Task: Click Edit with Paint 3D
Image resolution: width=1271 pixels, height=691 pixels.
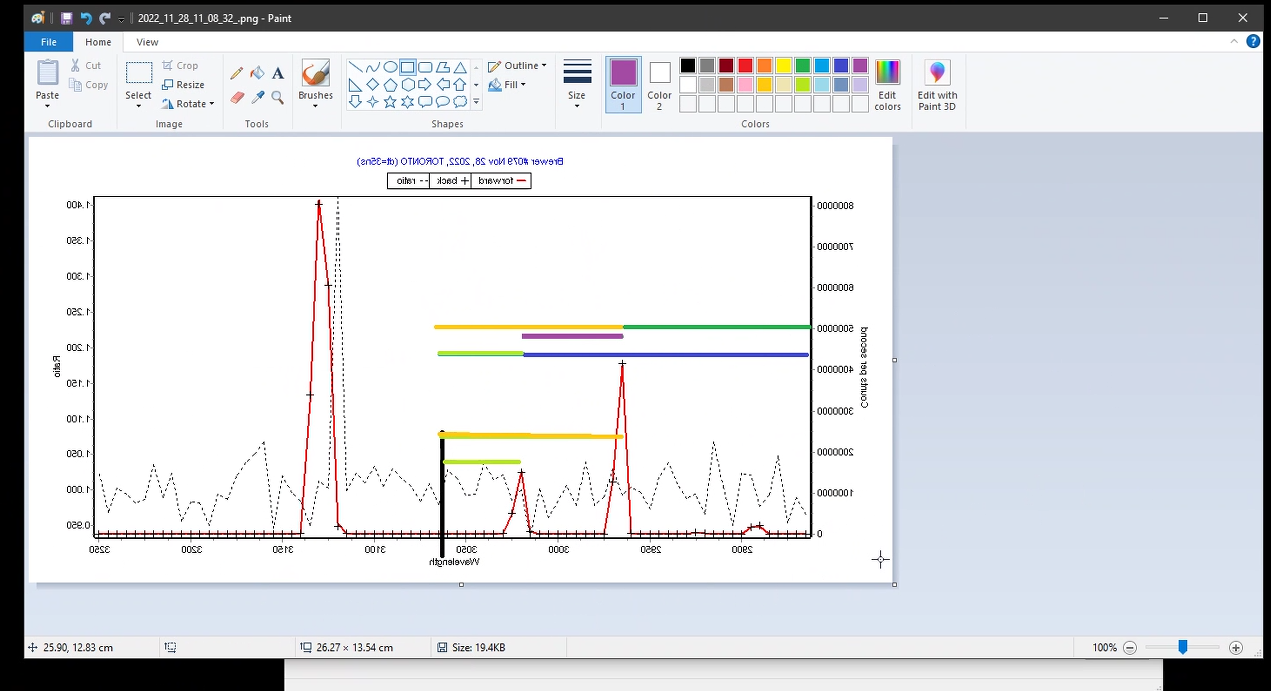Action: pos(937,84)
